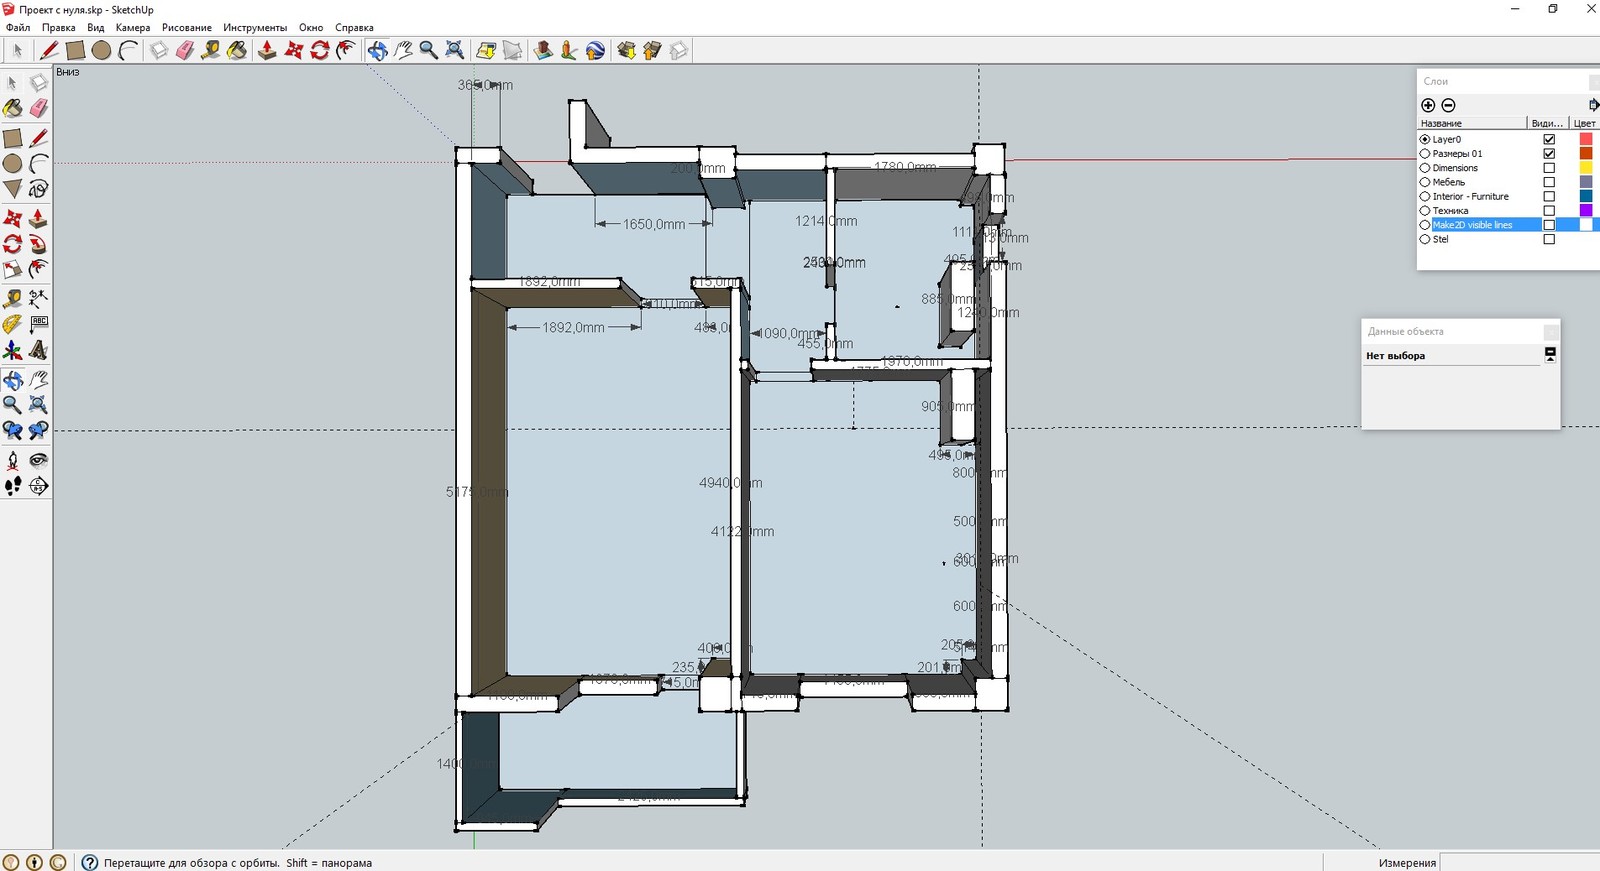Click the Previous view icon
Screen dimensions: 1600x871
13,430
